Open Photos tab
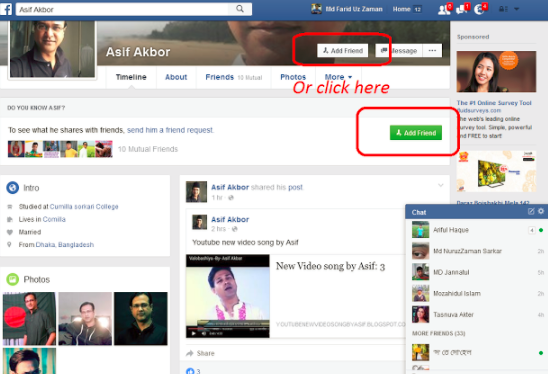 (293, 77)
